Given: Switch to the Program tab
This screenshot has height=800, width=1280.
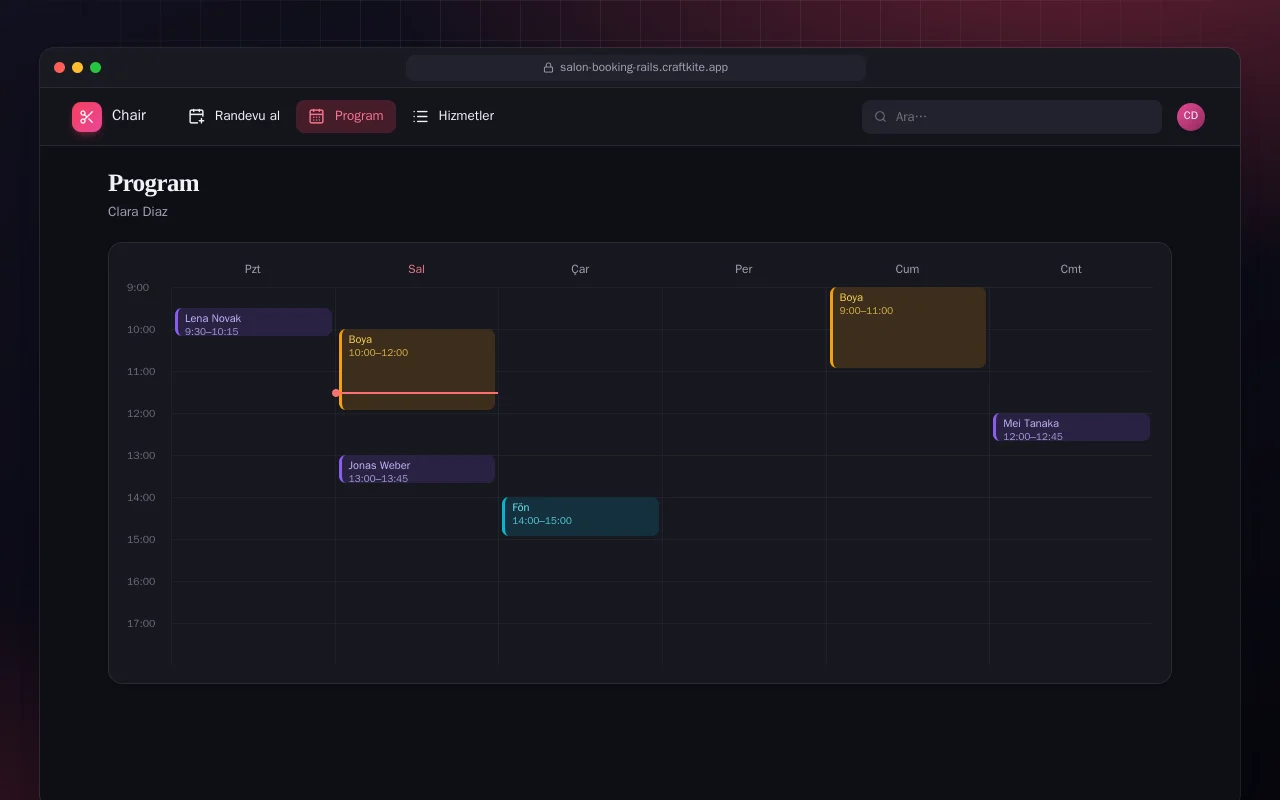Looking at the screenshot, I should click(346, 116).
